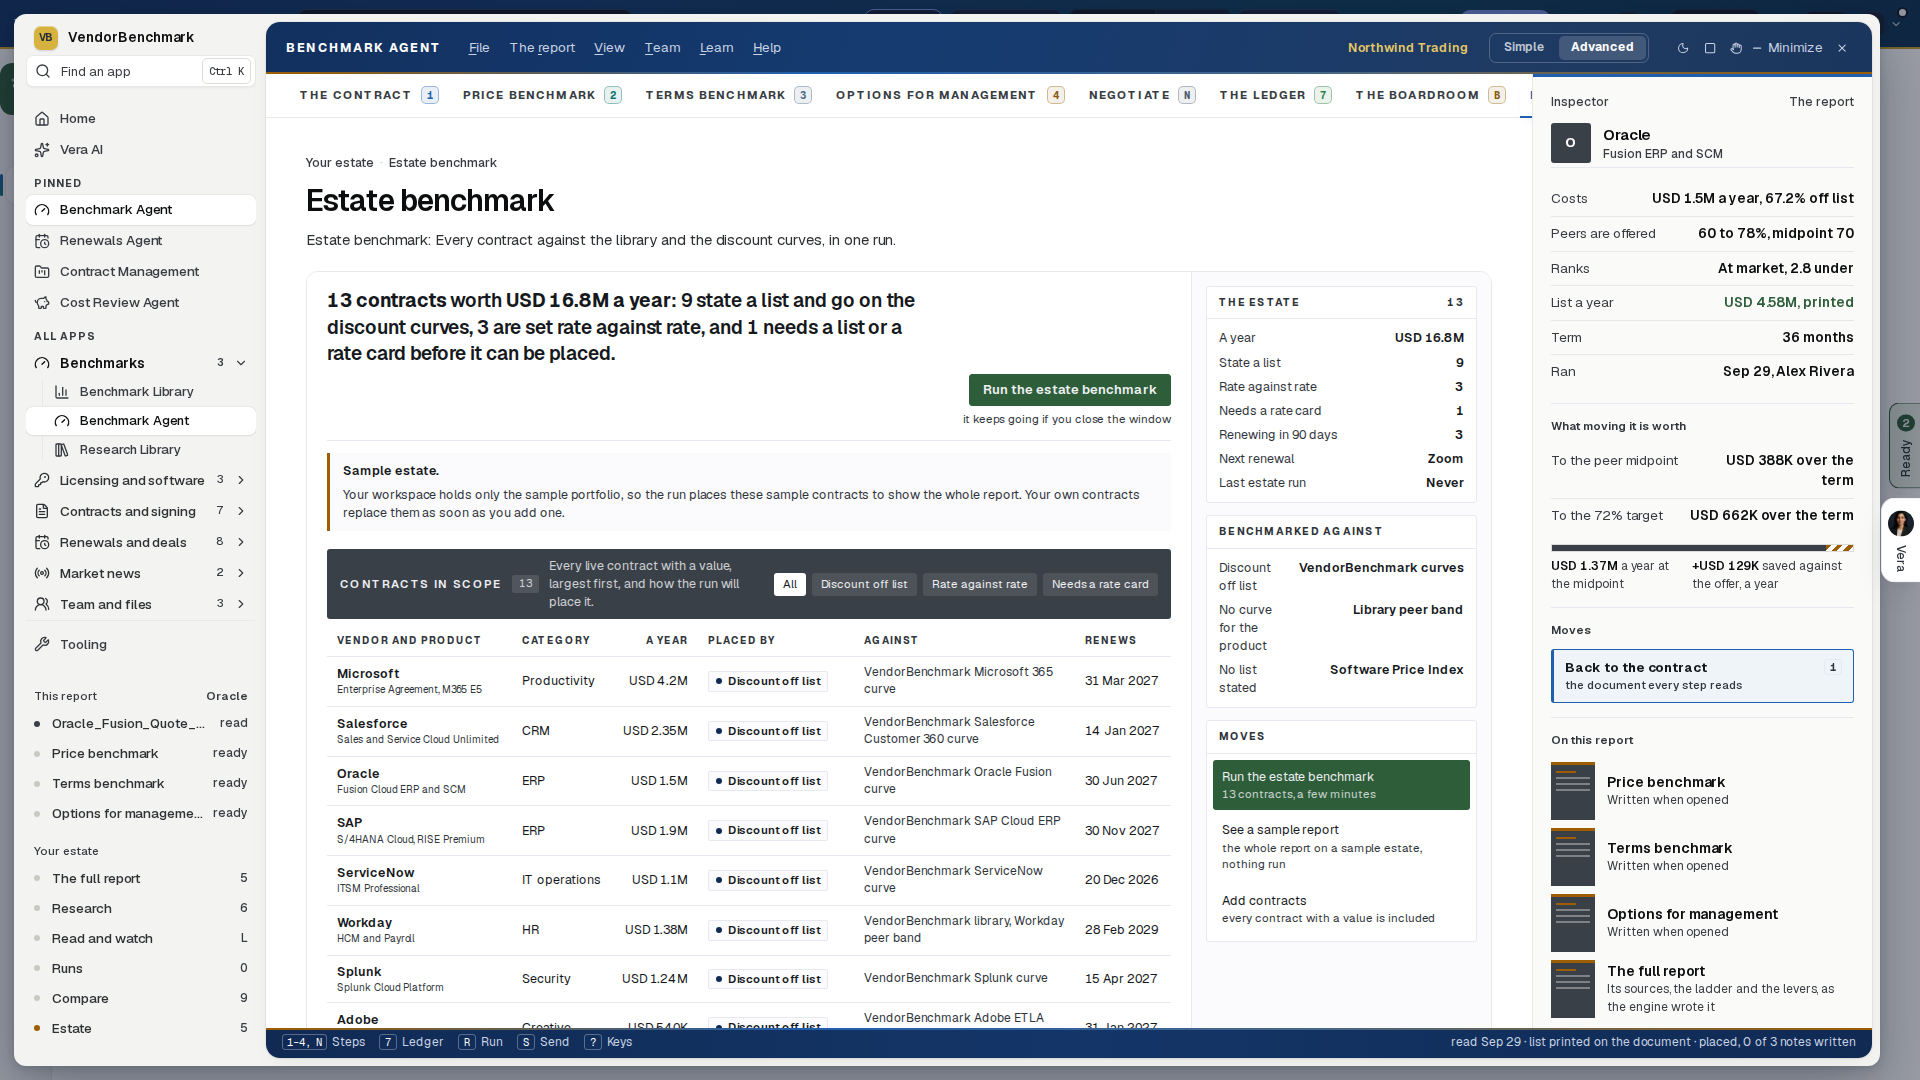Screen dimensions: 1920x1080
Task: Filter contracts by Needs a rate card
Action: 1100,585
